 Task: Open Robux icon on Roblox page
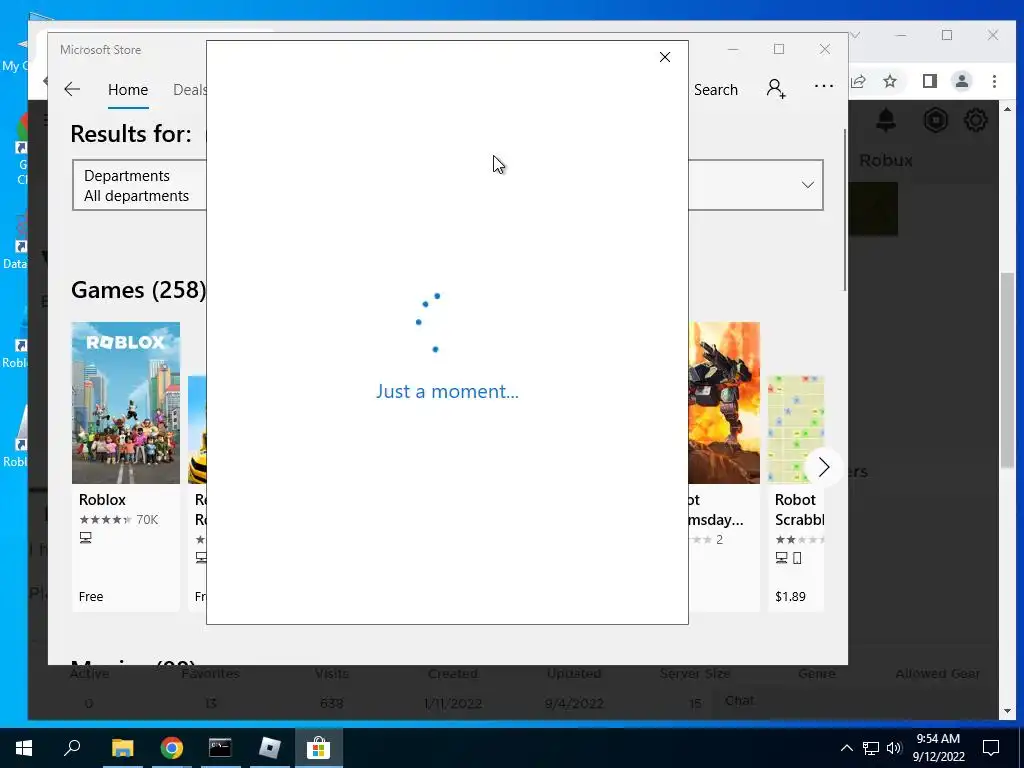935,120
